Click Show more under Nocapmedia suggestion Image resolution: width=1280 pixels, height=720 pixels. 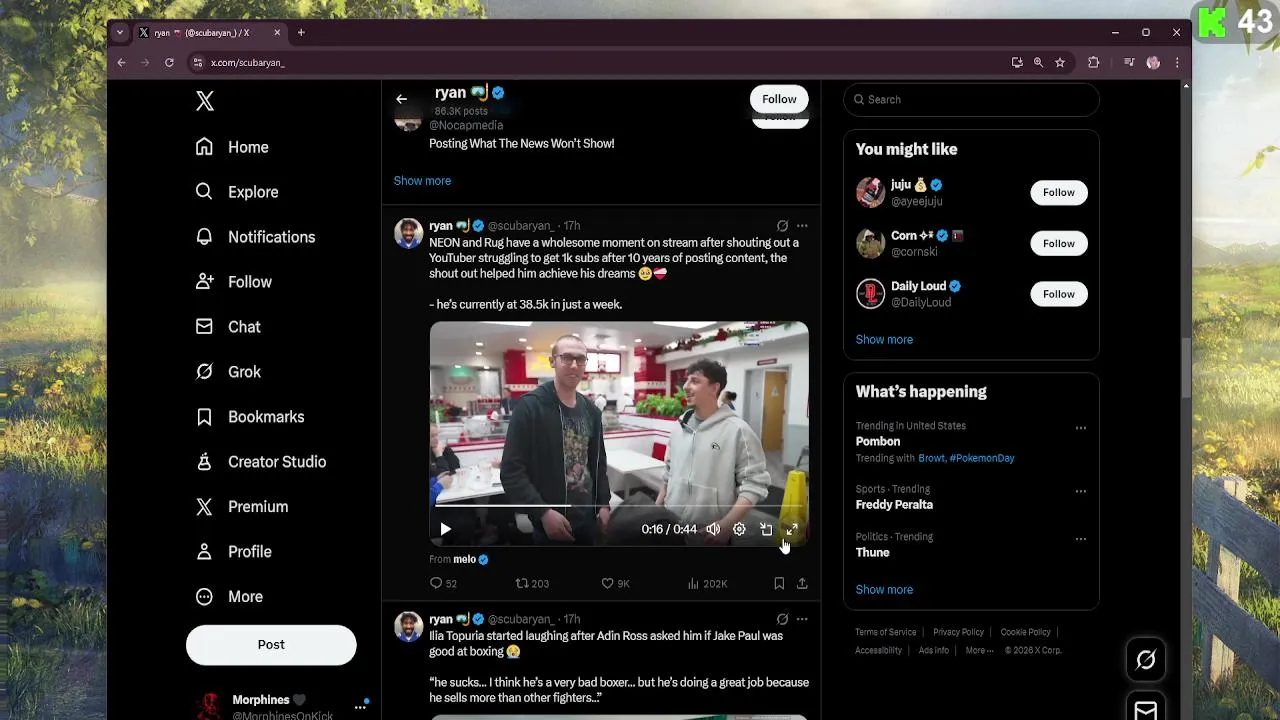tap(422, 181)
